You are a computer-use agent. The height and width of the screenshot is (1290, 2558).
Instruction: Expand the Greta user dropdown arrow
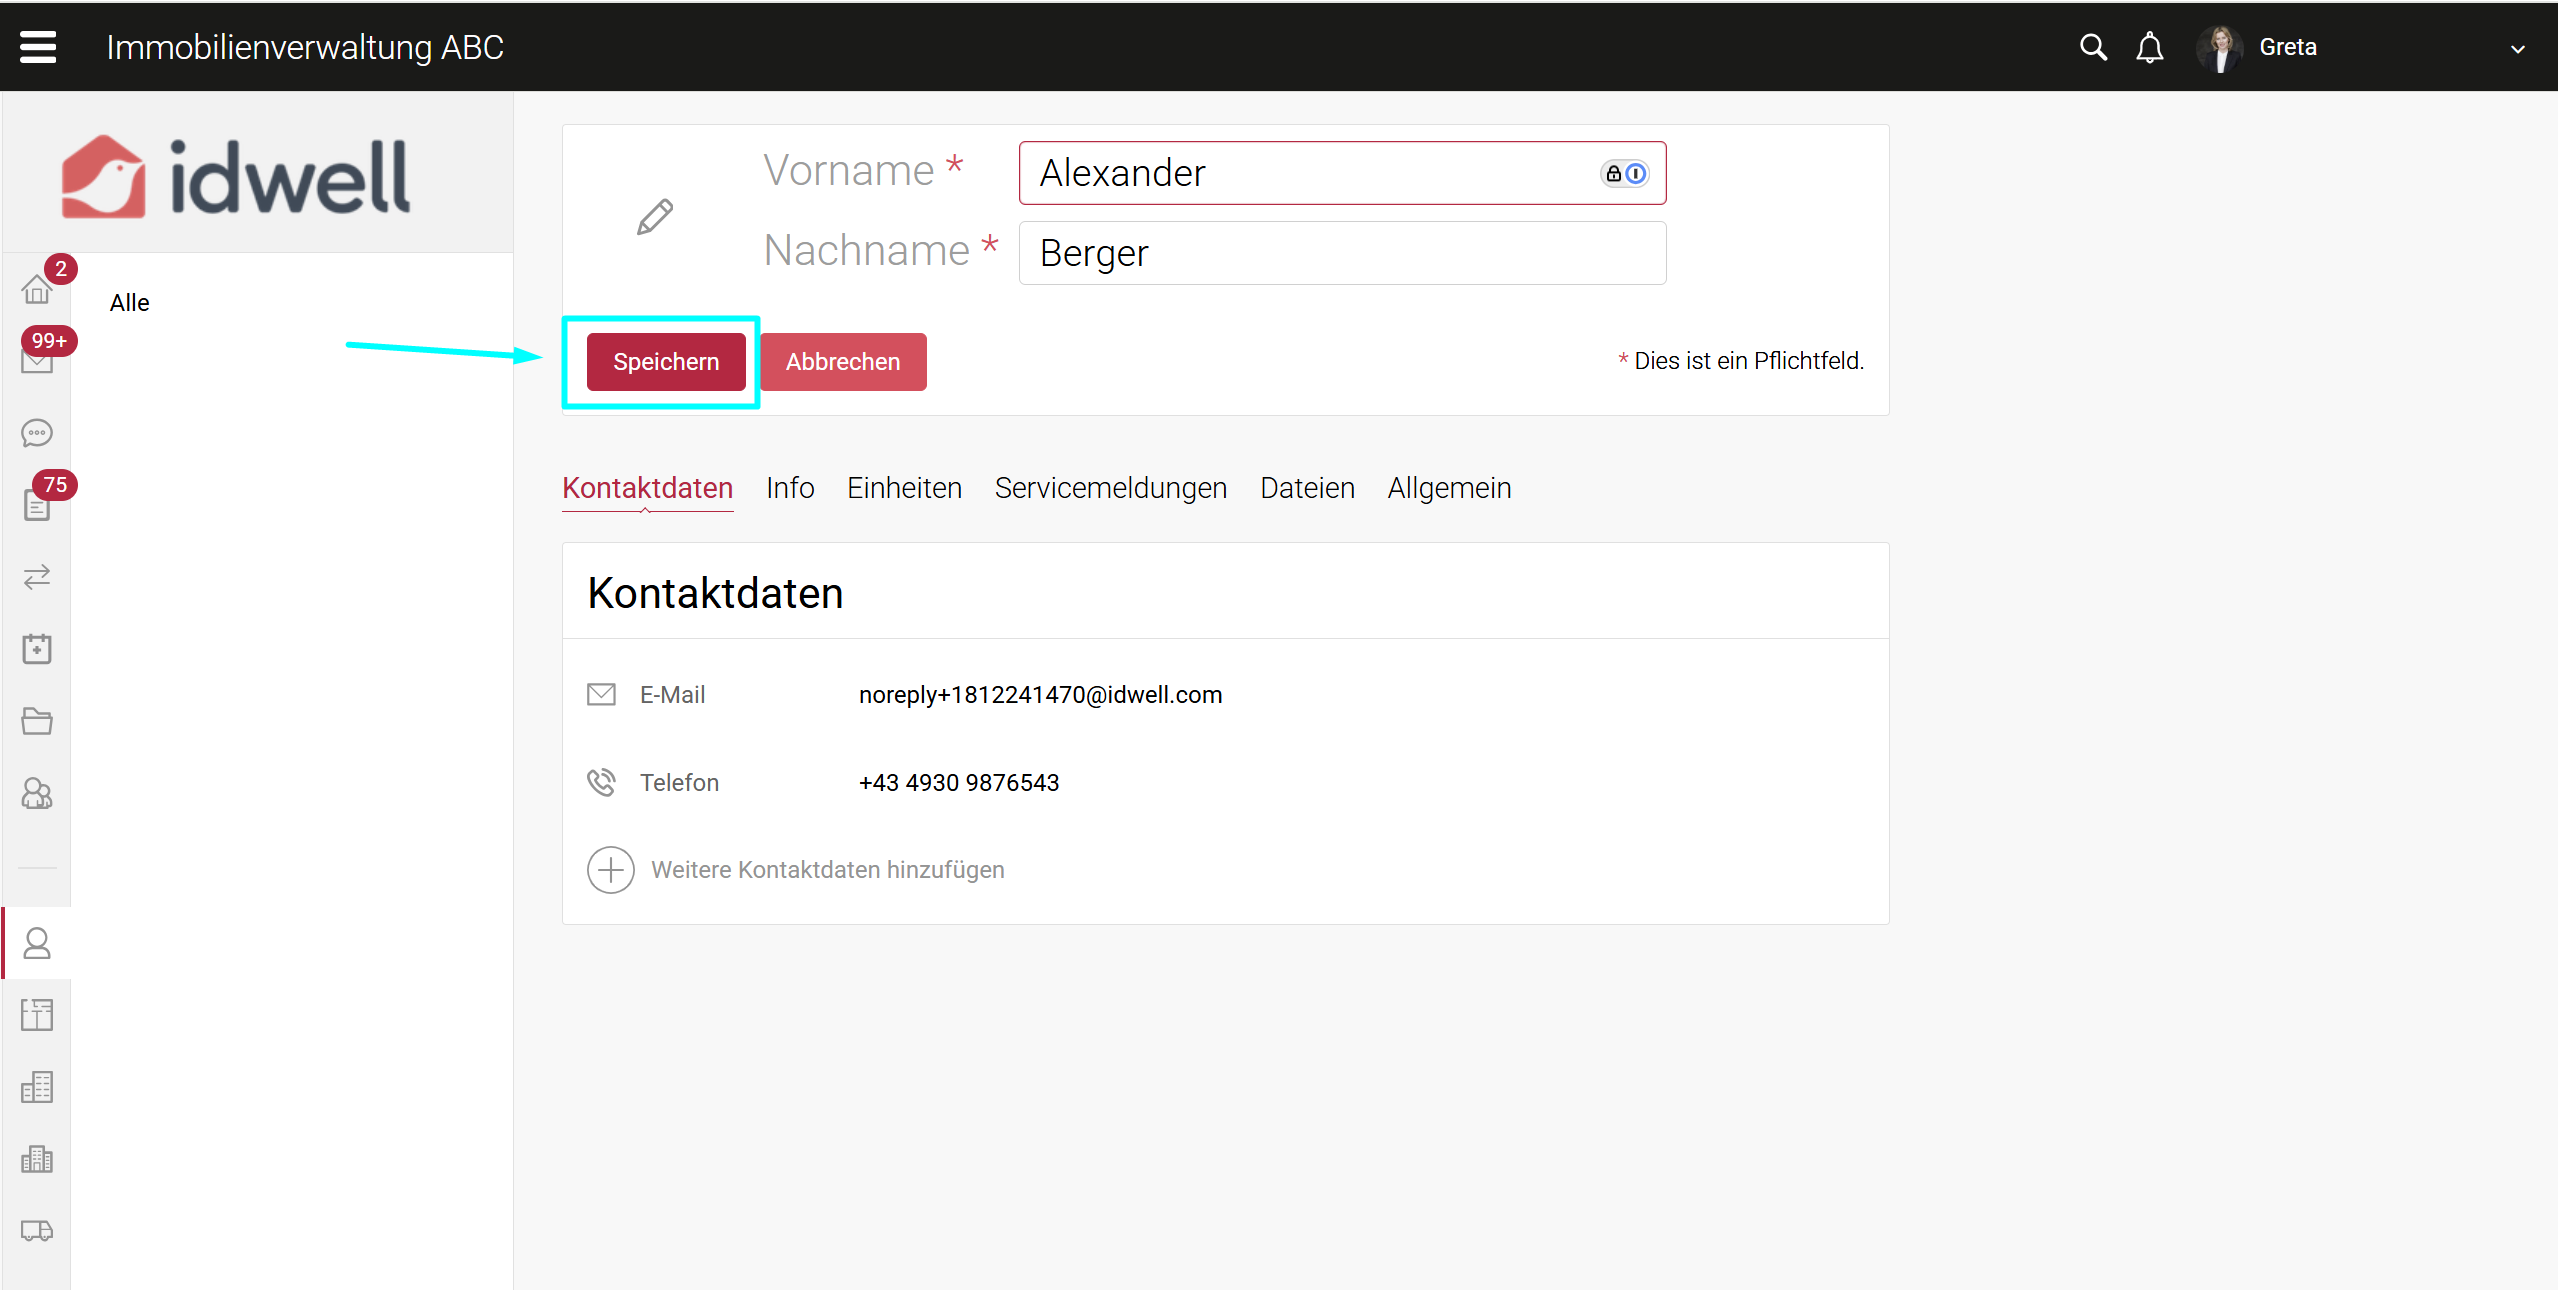point(2517,49)
